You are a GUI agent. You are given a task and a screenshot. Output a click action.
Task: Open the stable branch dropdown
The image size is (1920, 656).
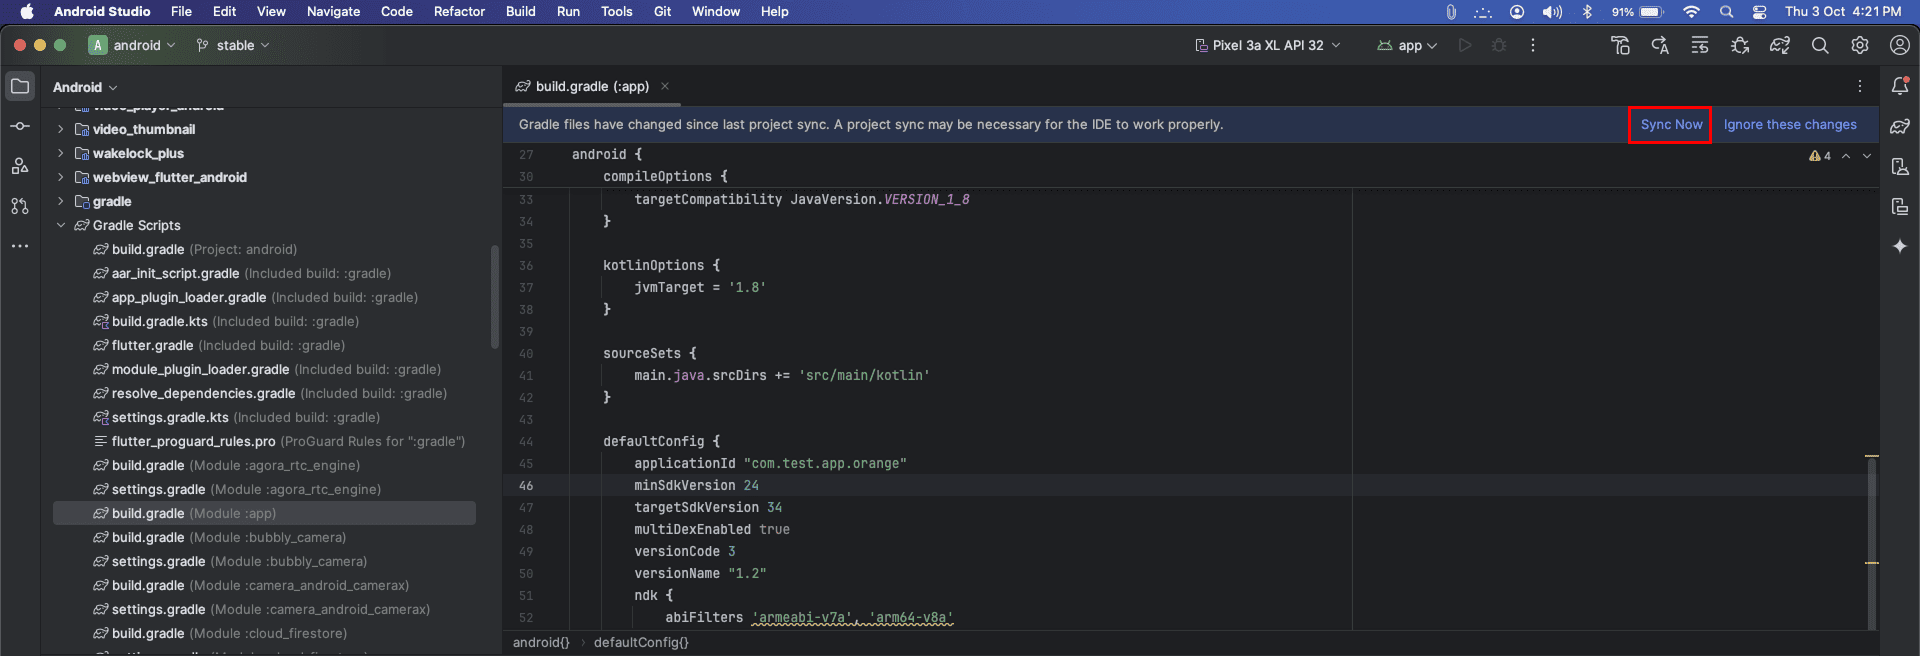point(234,46)
